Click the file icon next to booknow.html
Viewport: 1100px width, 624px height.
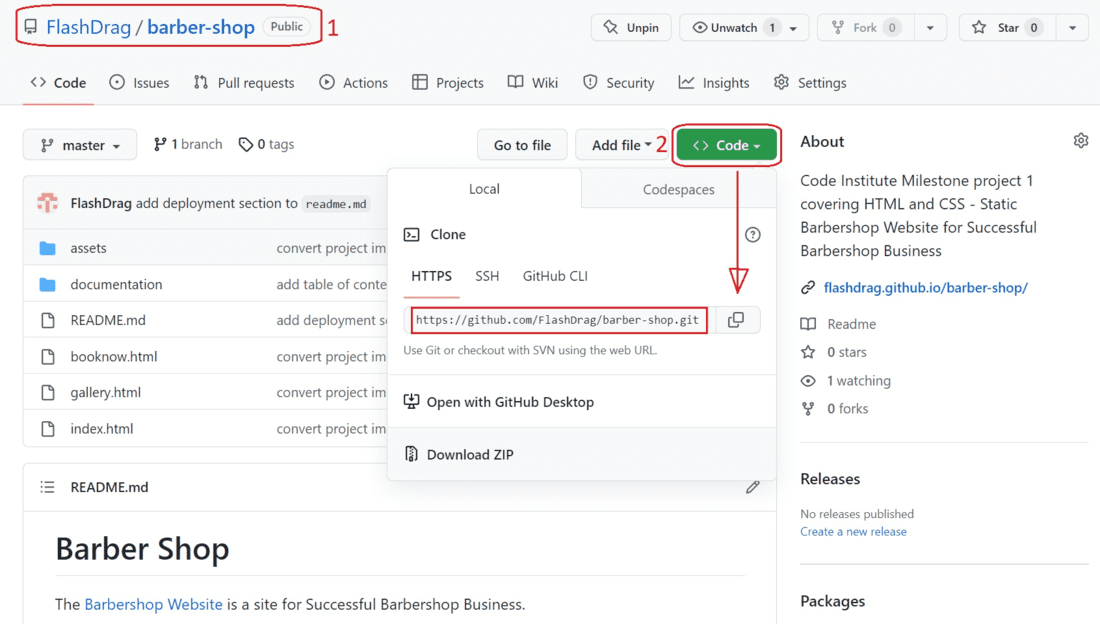click(x=48, y=357)
